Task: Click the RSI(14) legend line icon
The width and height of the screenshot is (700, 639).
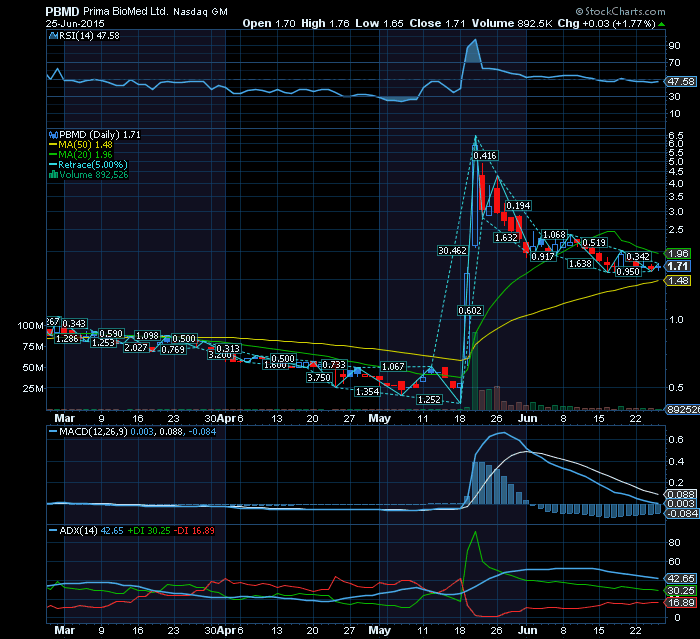Action: point(53,36)
